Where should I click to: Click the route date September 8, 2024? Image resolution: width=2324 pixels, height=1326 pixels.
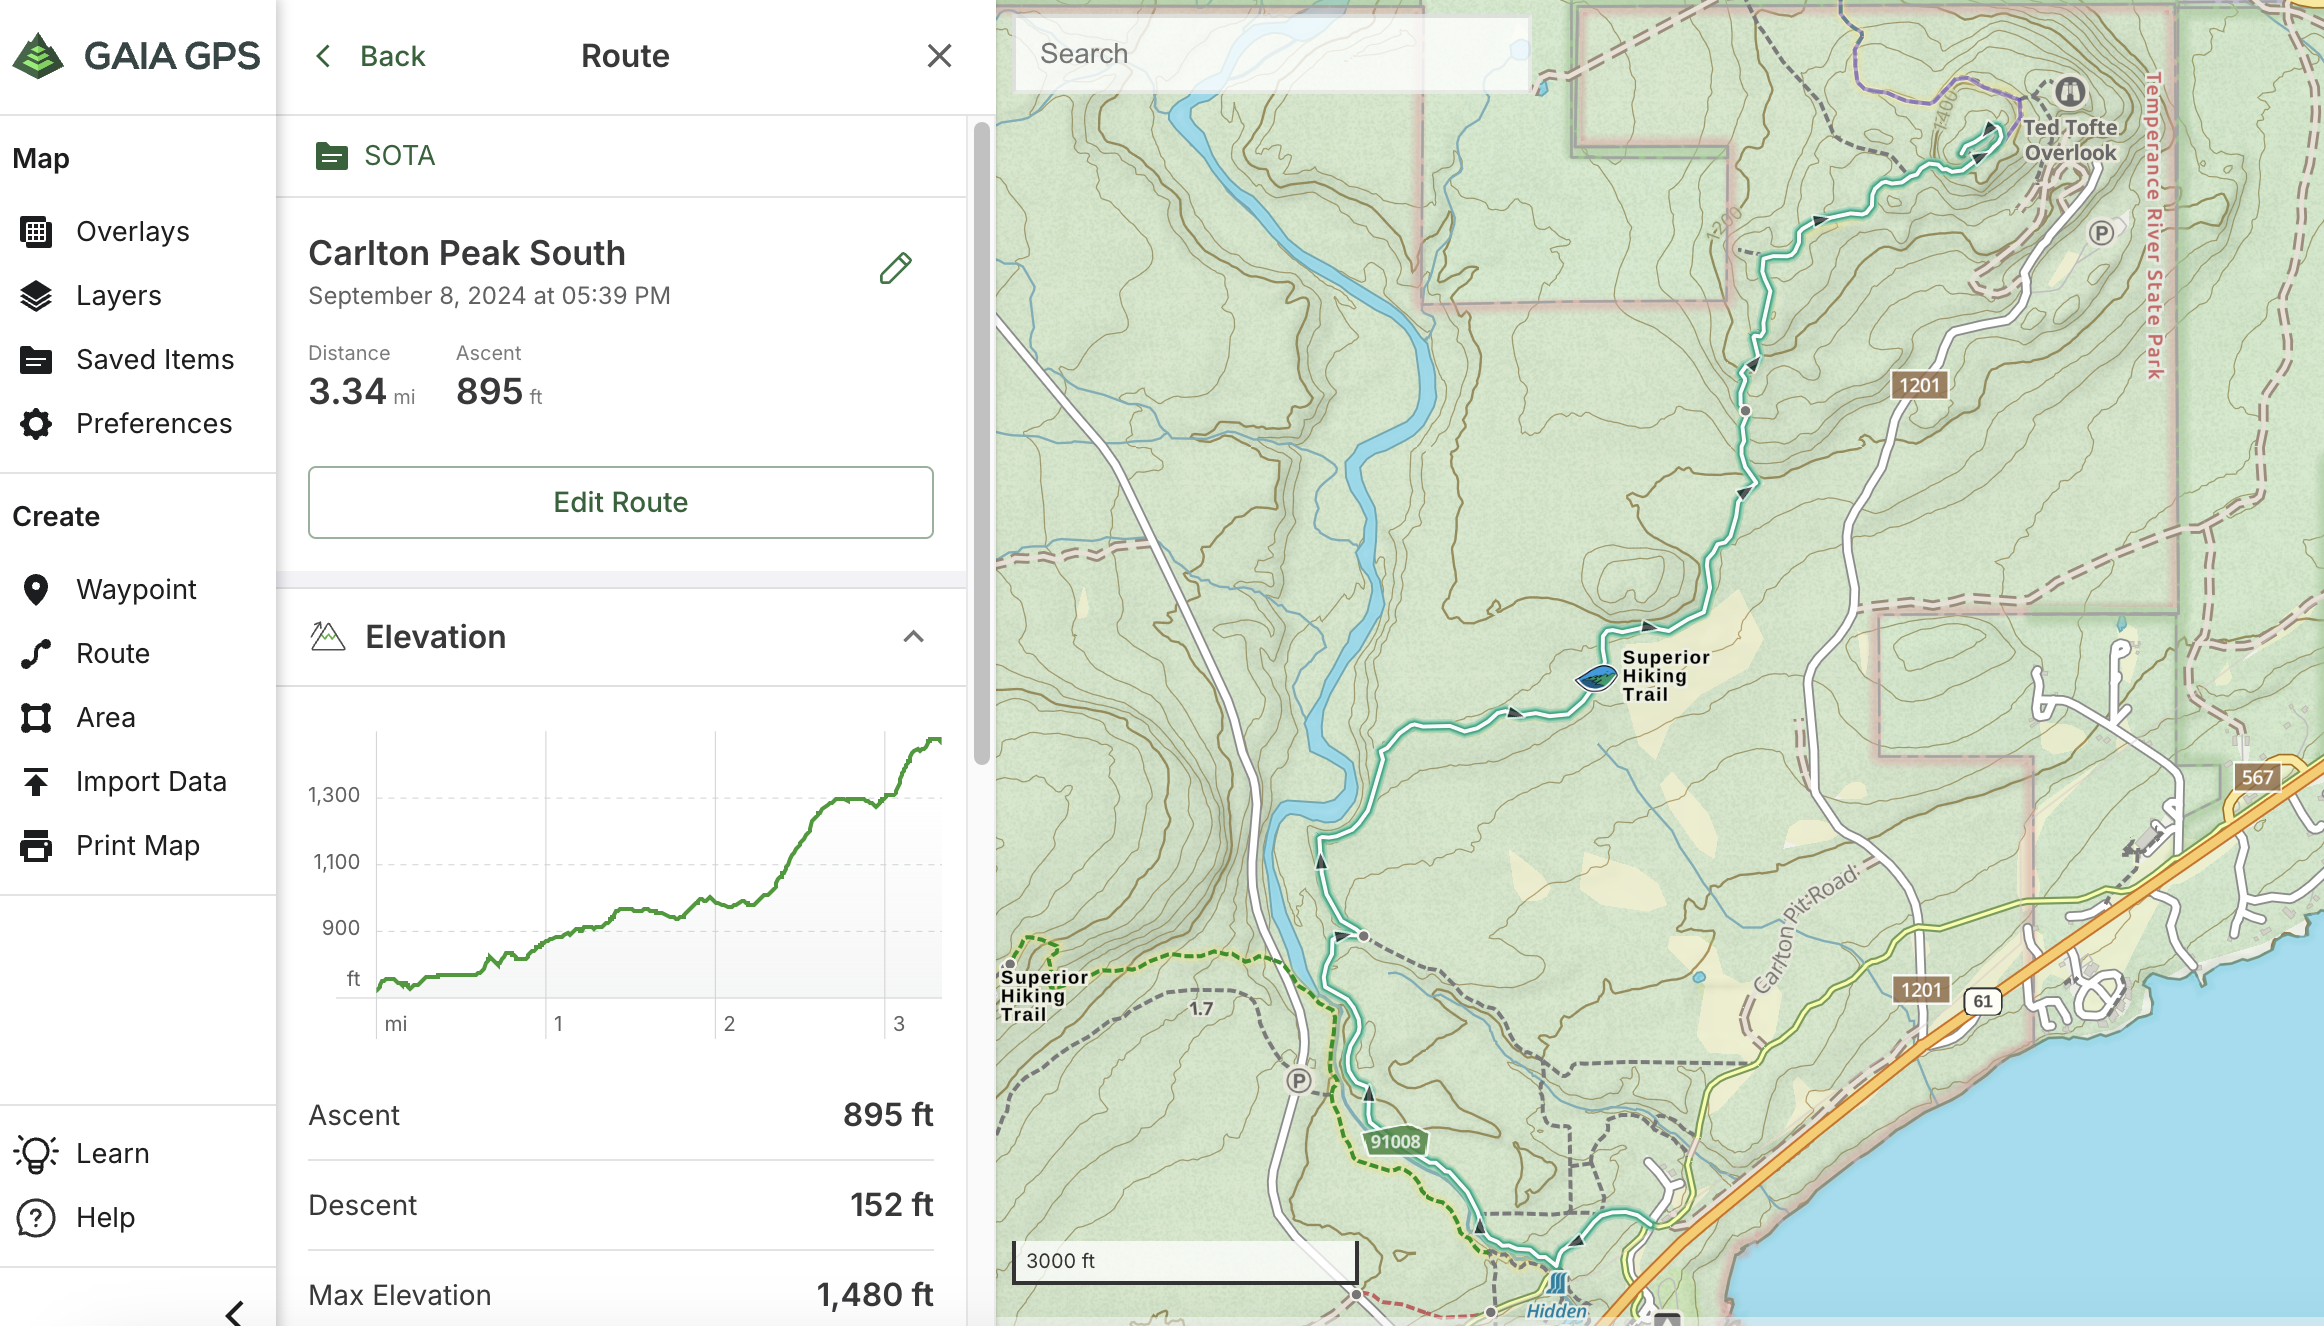pyautogui.click(x=489, y=296)
